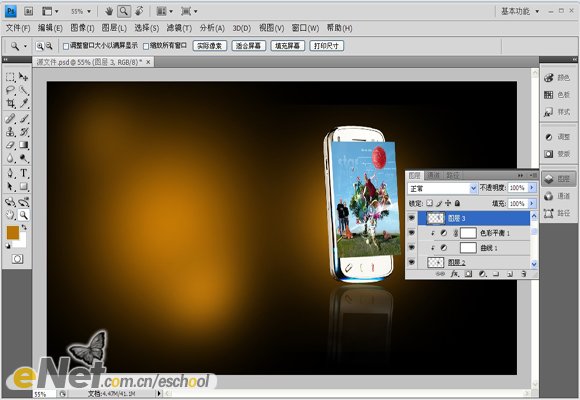Select the Zoom tool in toolbox
The height and width of the screenshot is (400, 580).
click(24, 215)
